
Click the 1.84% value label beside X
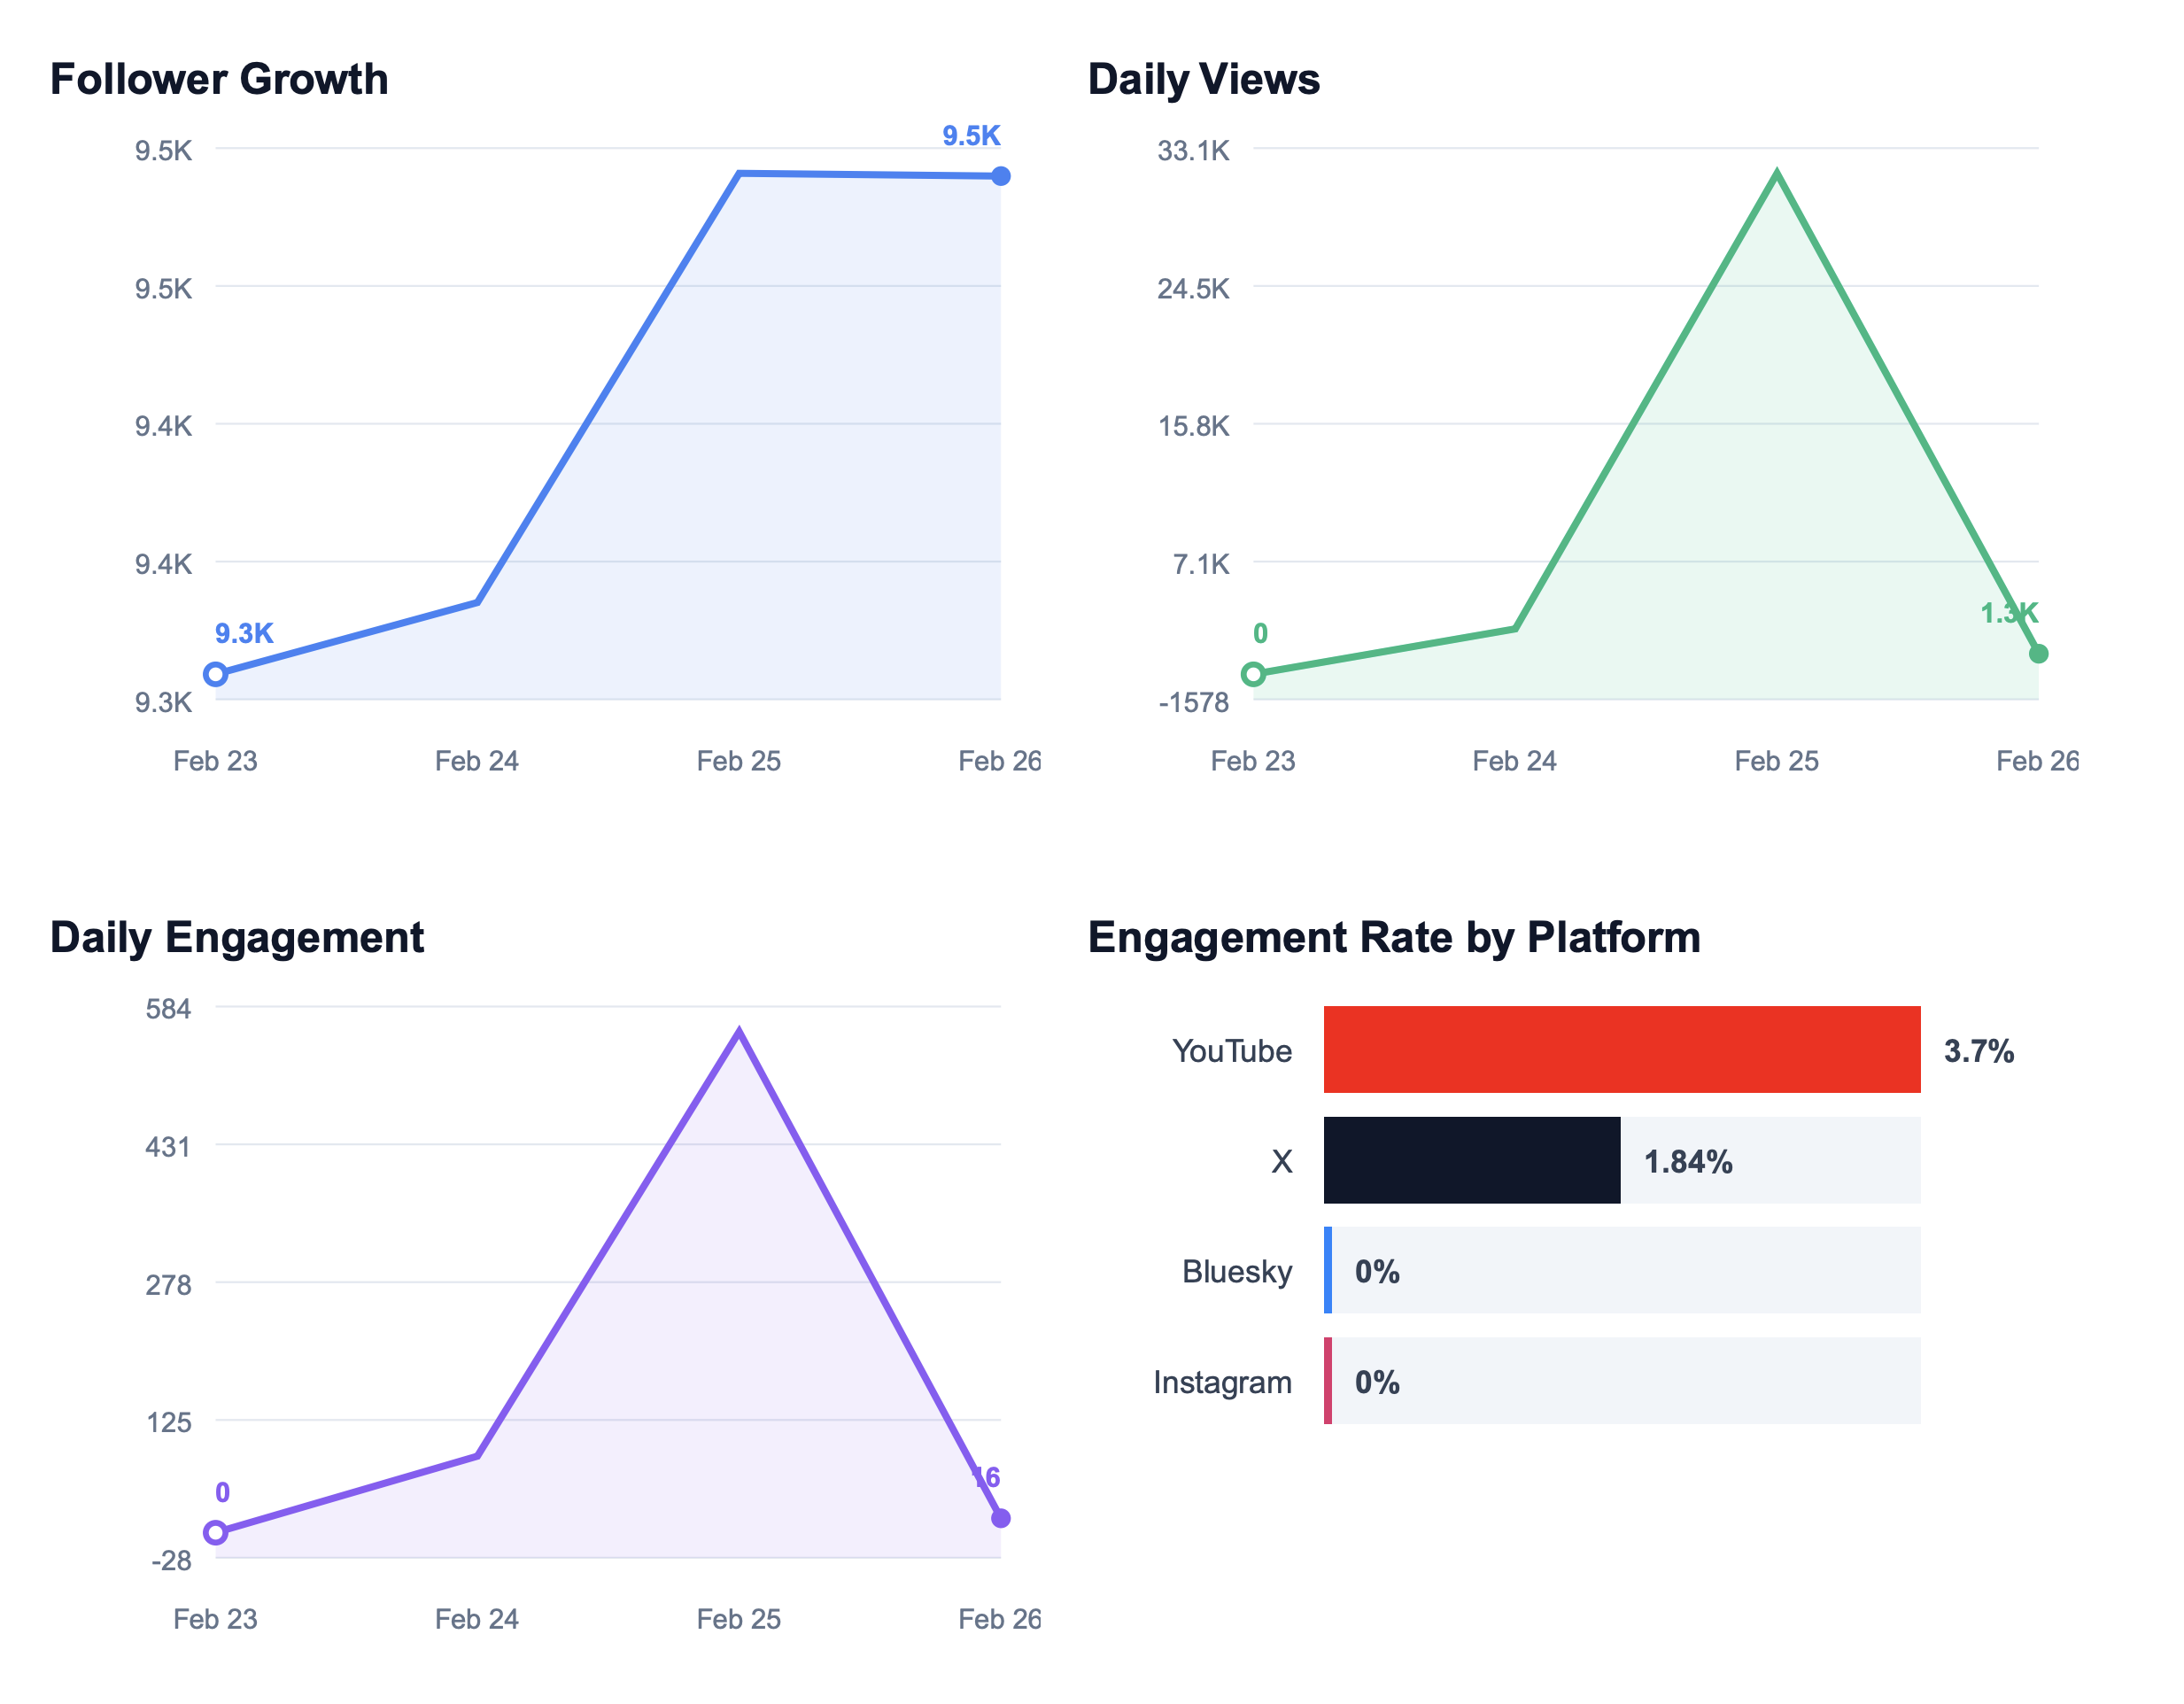click(1688, 1161)
